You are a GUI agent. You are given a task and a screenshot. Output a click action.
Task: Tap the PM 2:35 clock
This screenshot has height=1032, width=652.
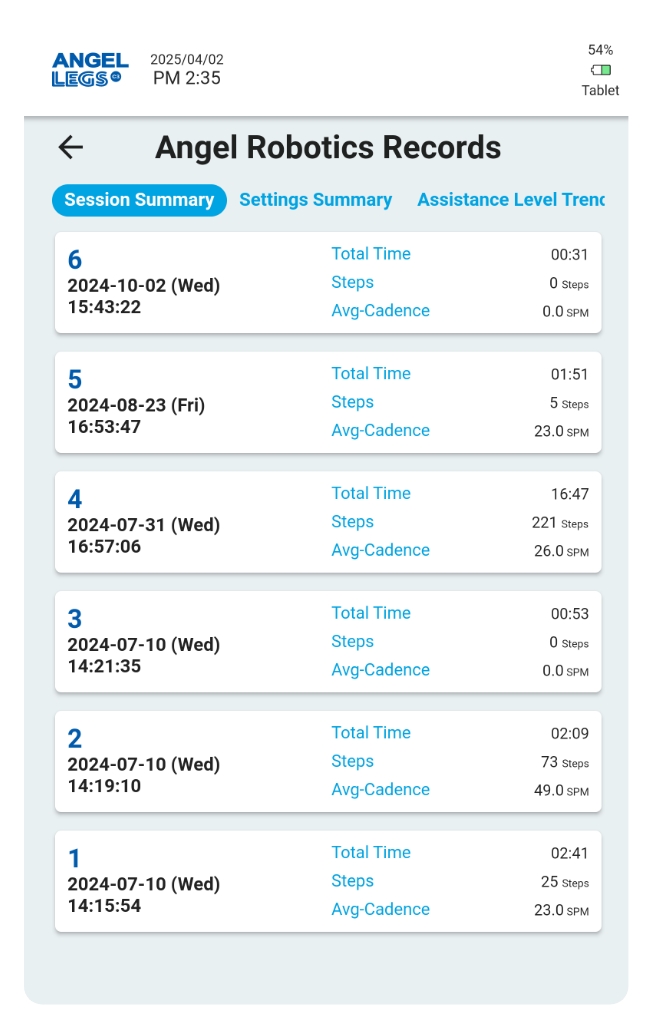(187, 78)
